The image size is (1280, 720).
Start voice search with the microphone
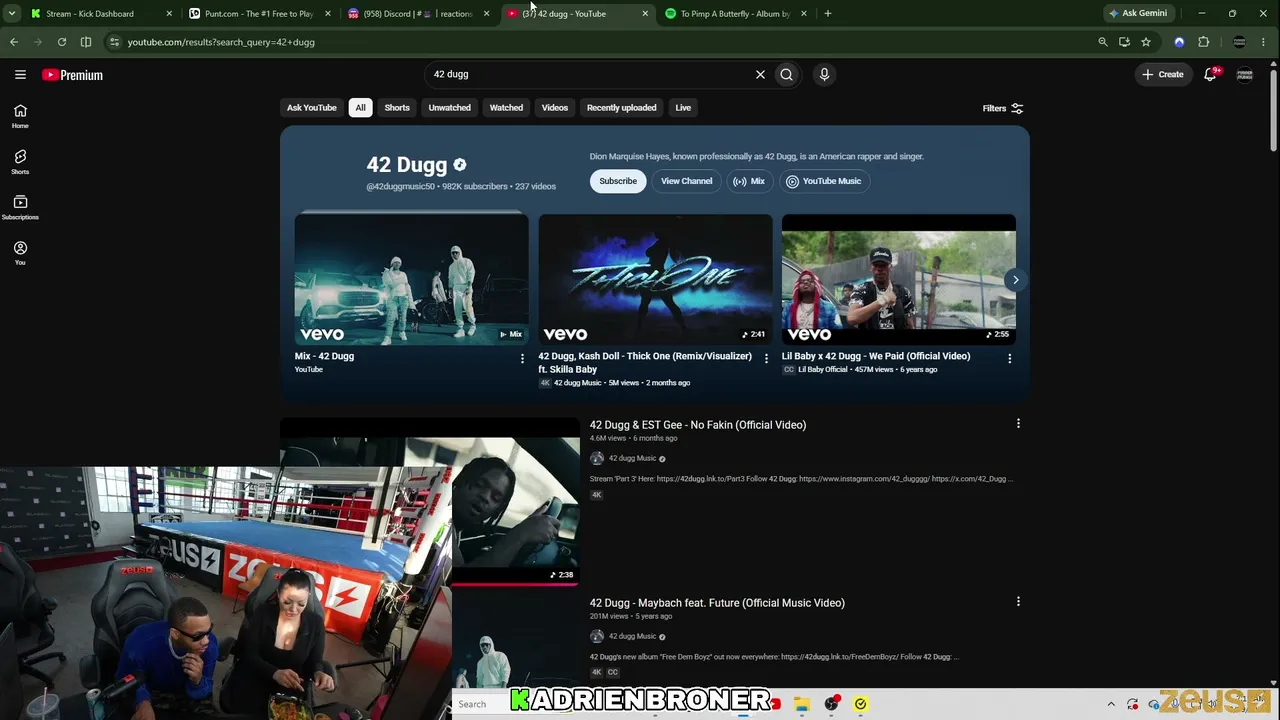tap(824, 74)
